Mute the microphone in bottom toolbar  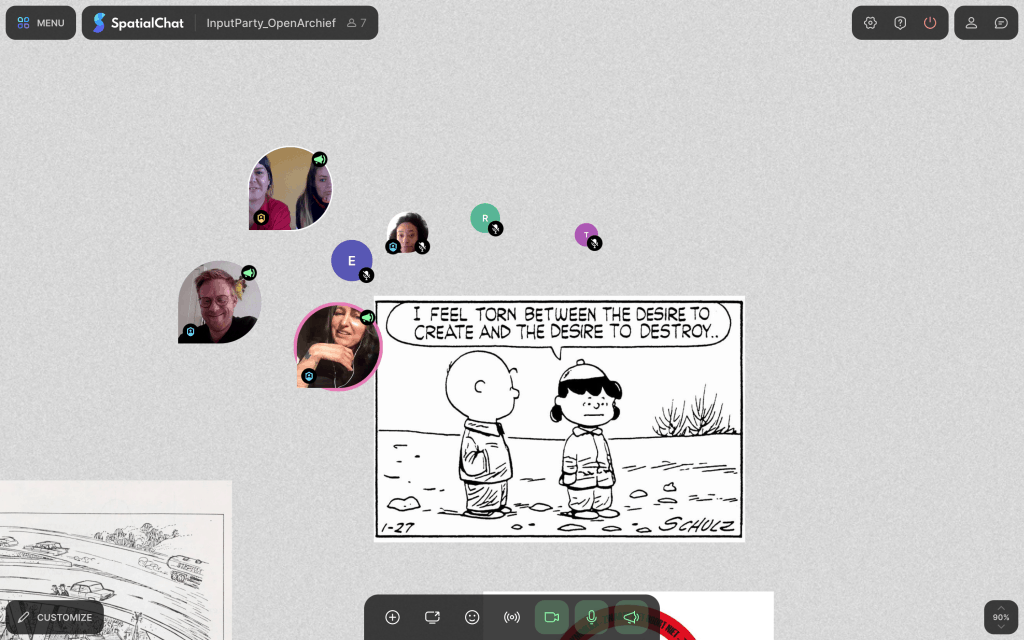click(x=592, y=617)
